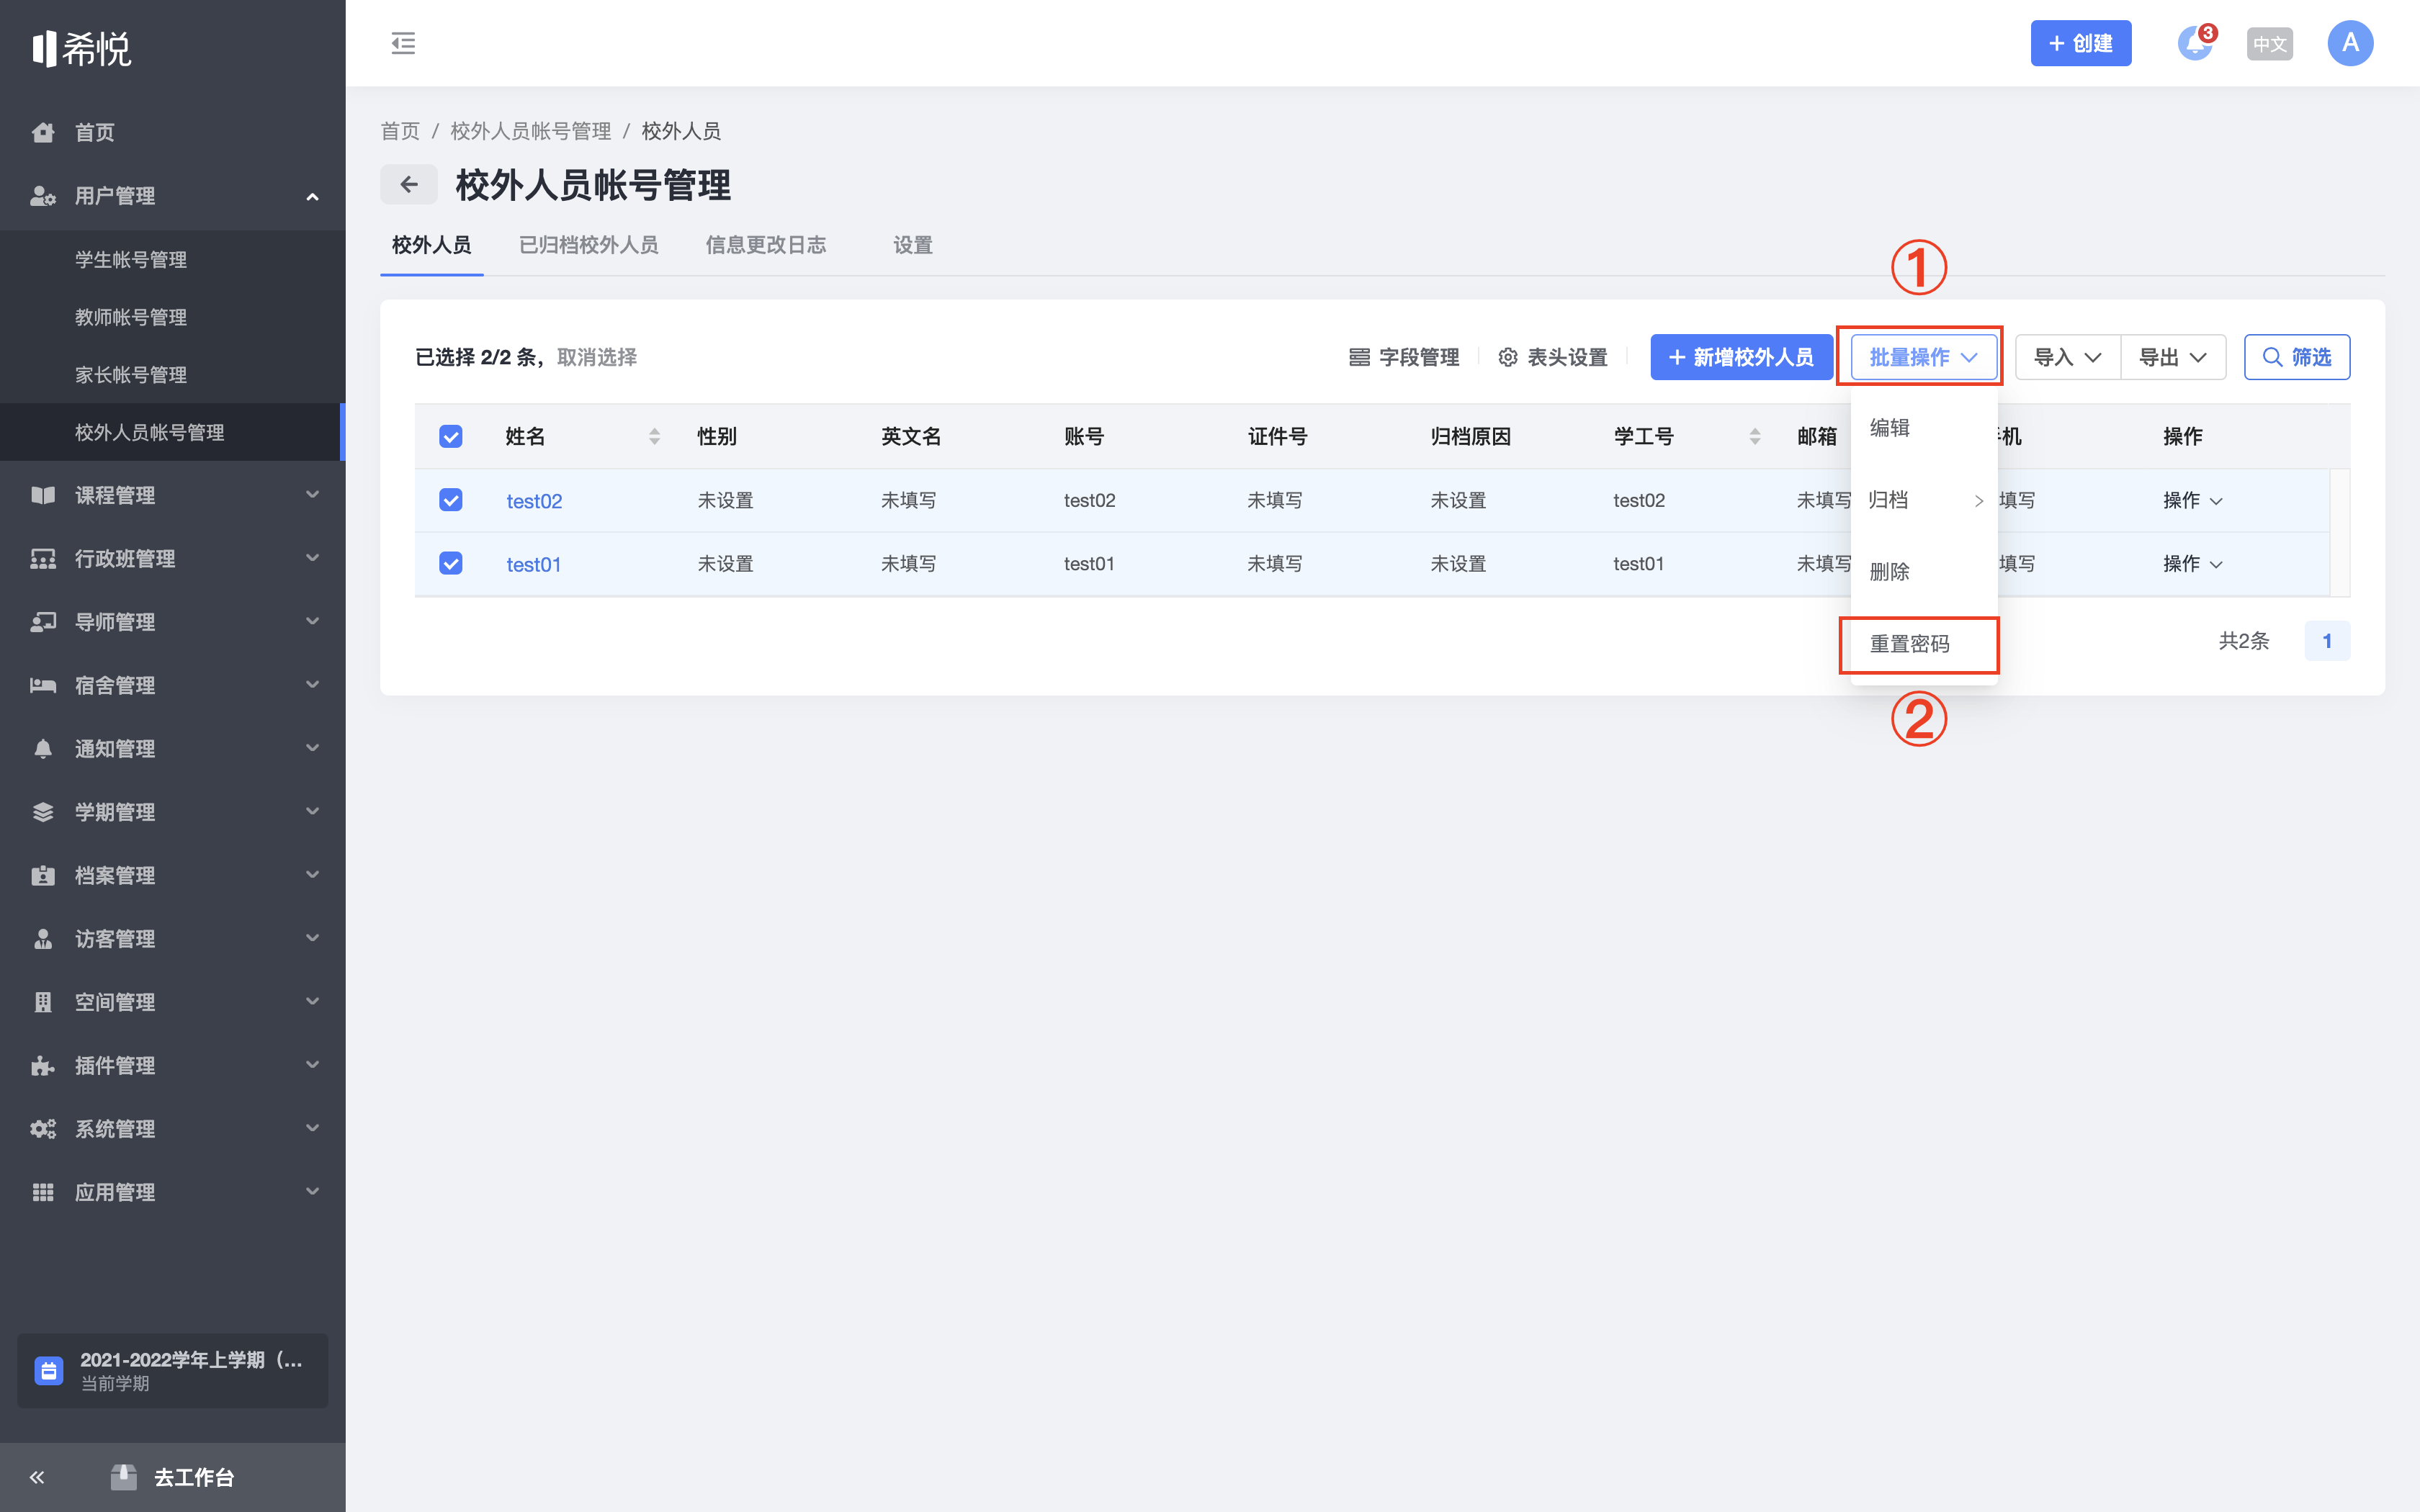
Task: Click the 筛选 filter button
Action: [2297, 357]
